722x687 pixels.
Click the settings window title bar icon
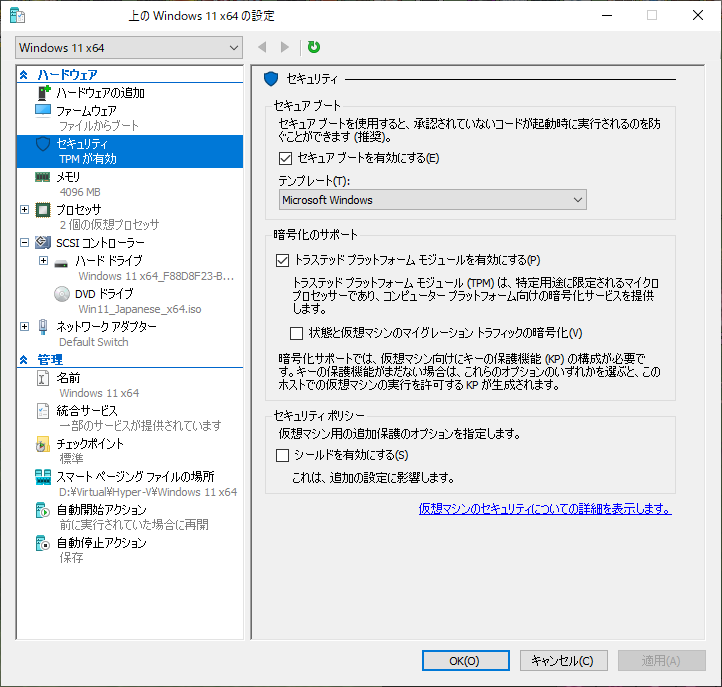tap(17, 16)
